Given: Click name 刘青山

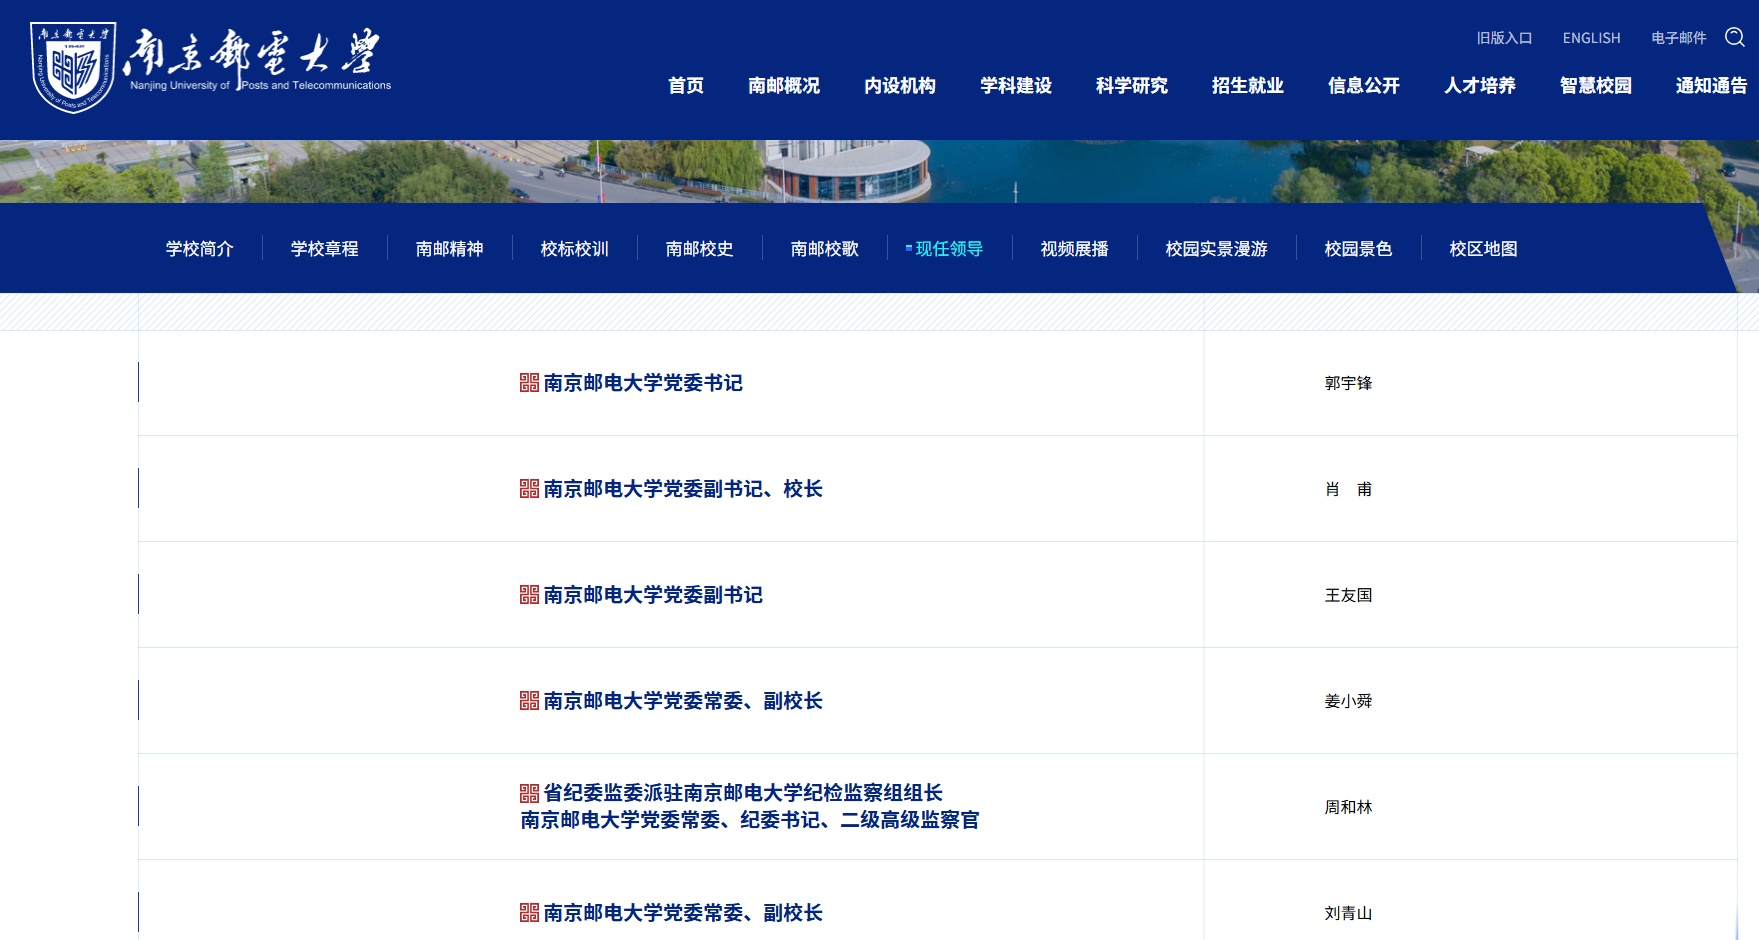Looking at the screenshot, I should pos(1348,913).
